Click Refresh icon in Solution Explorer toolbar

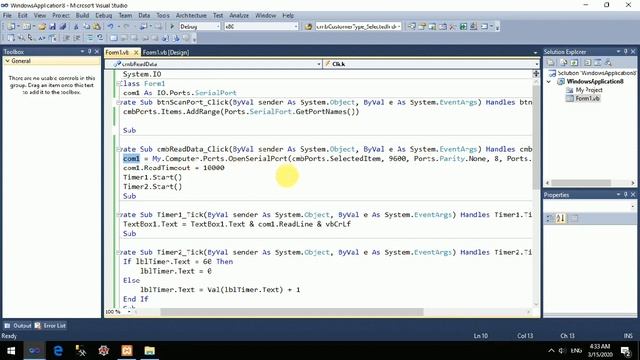[574, 62]
